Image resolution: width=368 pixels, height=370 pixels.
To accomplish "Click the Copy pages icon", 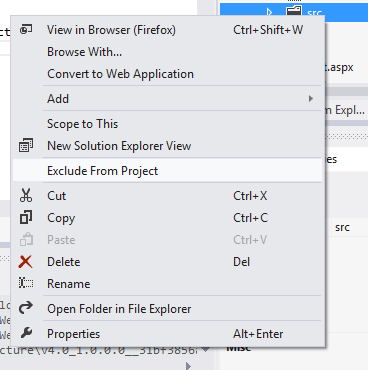I will 26,218.
